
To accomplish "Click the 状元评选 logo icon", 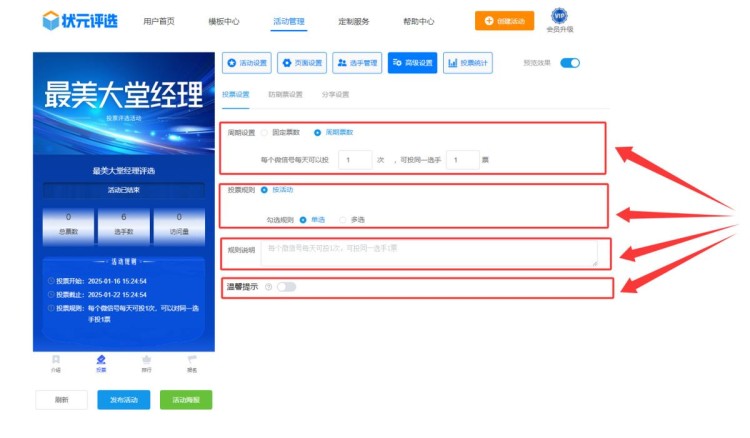I will [x=51, y=20].
